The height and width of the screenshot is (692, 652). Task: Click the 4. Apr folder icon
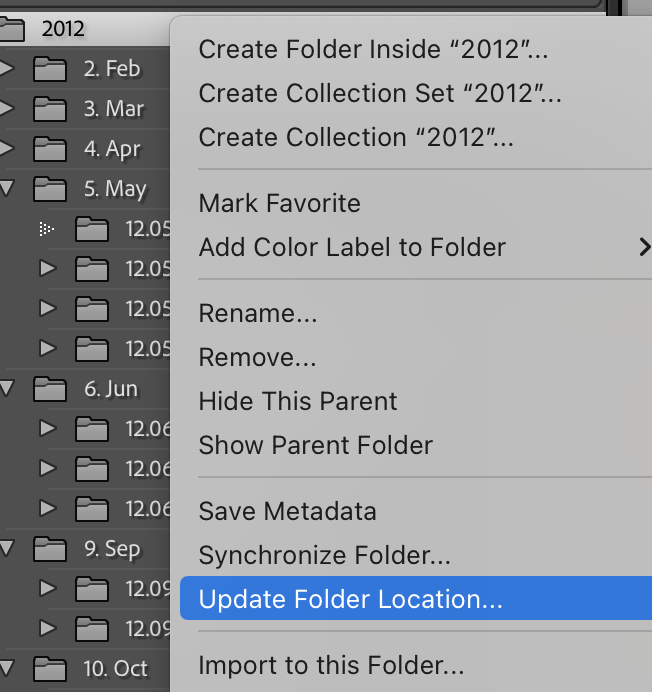50,149
